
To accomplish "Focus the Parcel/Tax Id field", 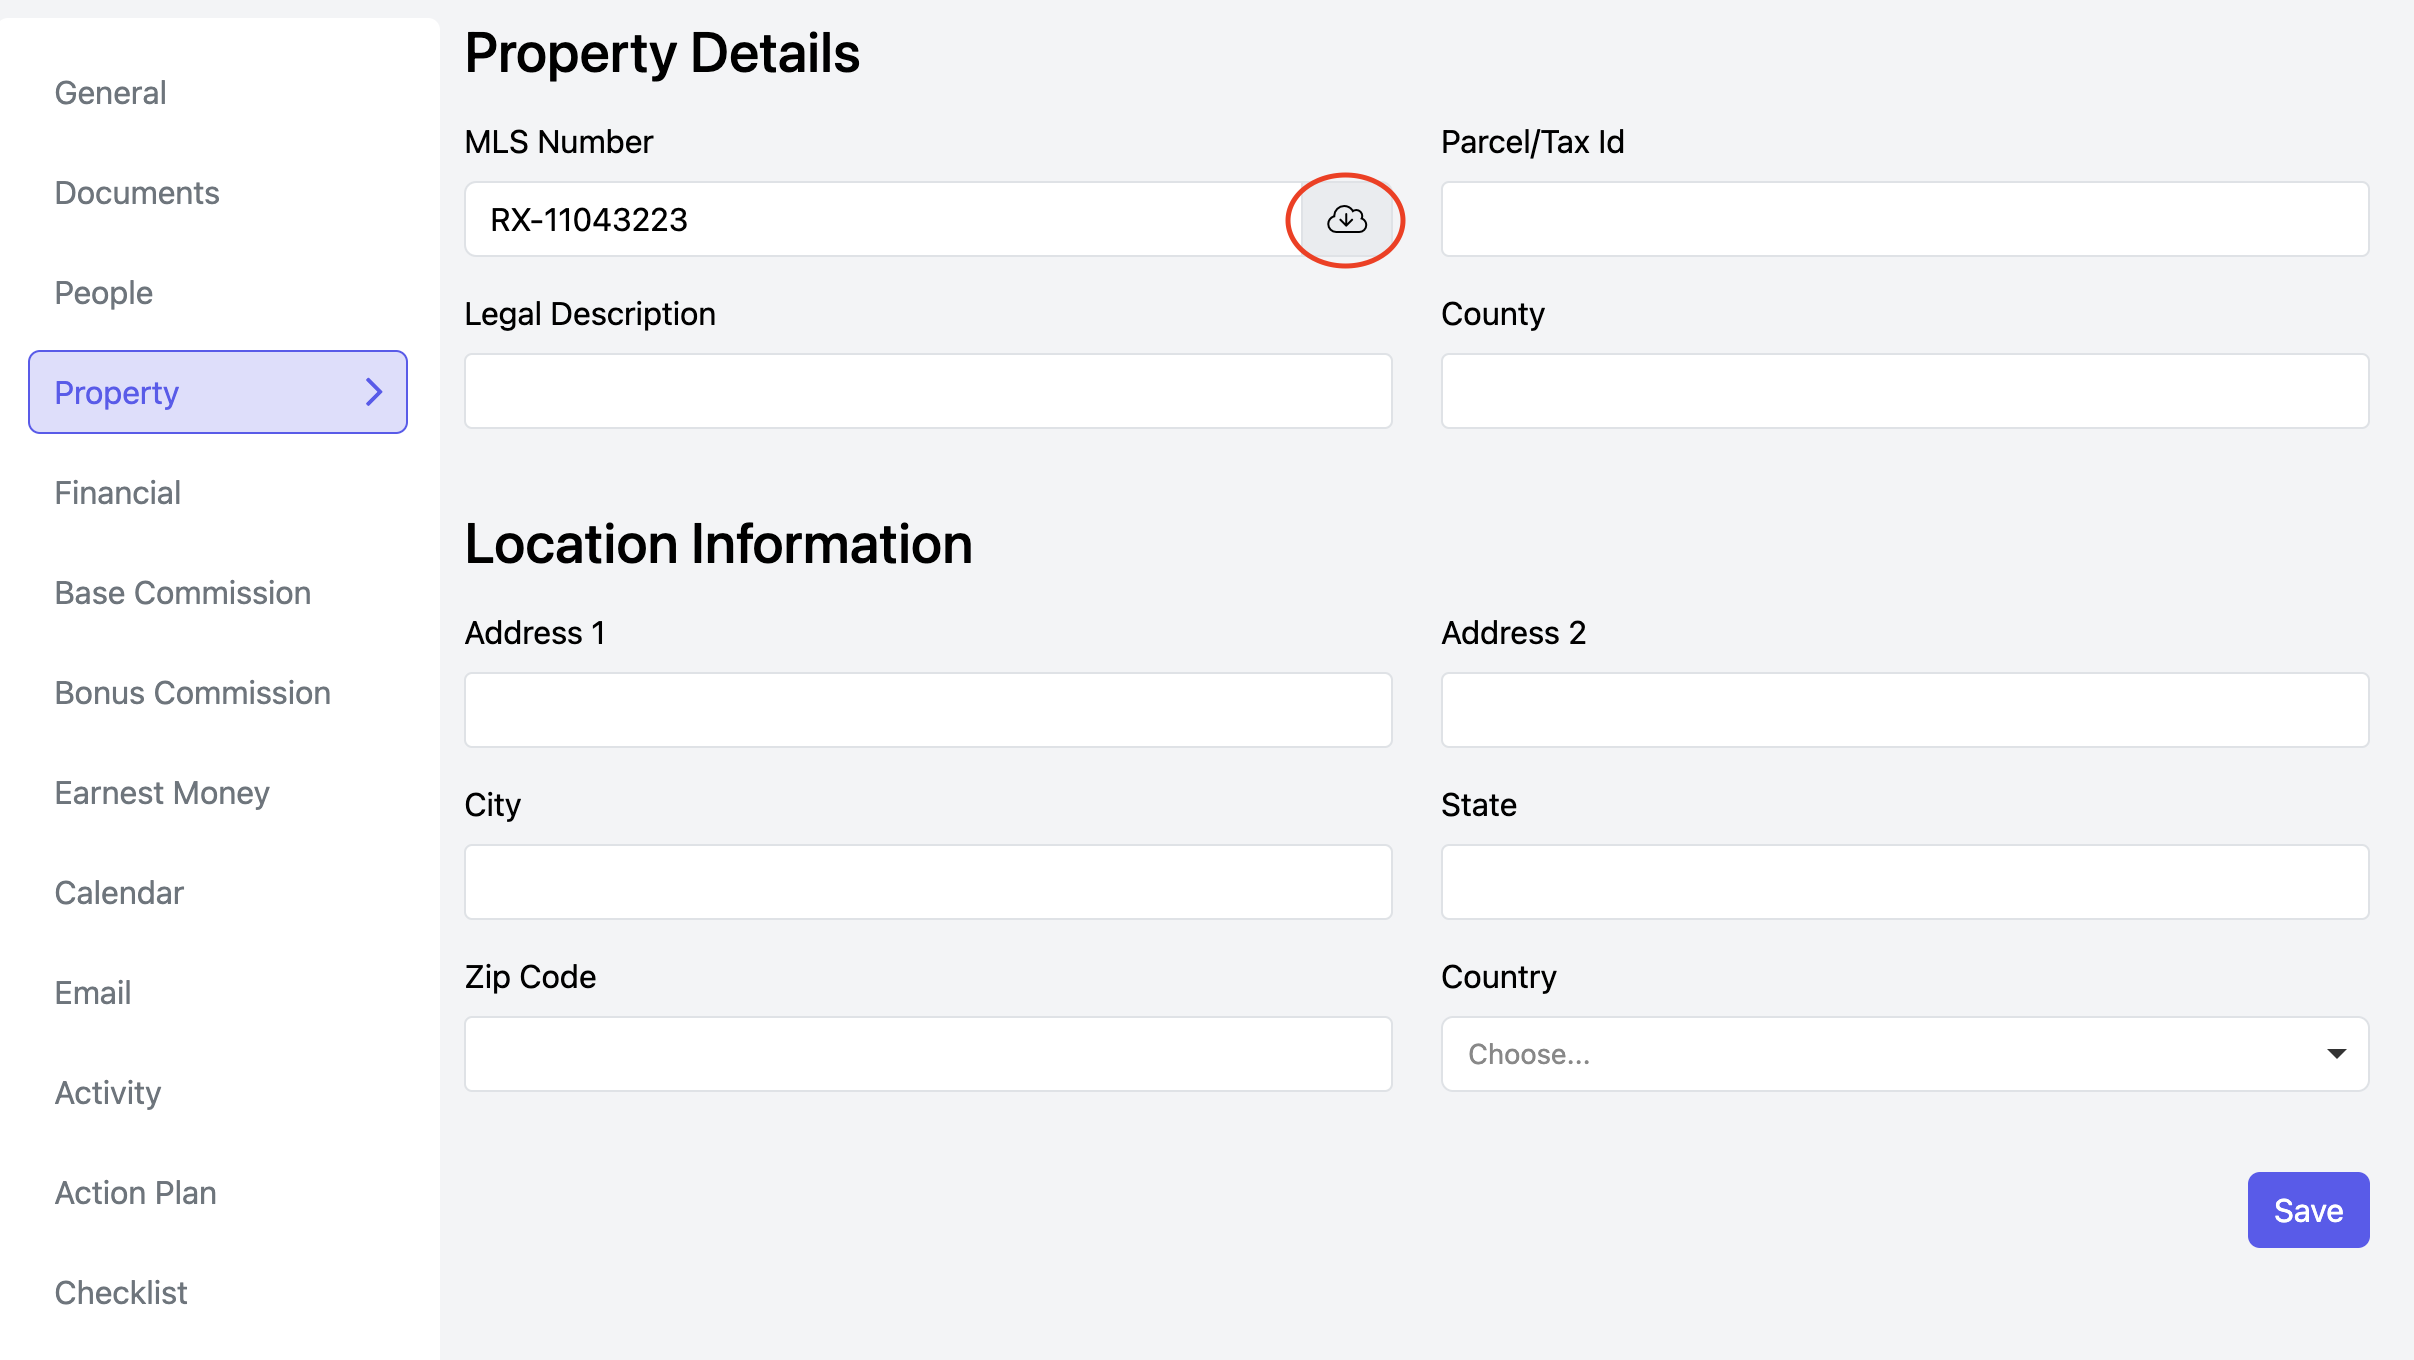I will (1904, 219).
